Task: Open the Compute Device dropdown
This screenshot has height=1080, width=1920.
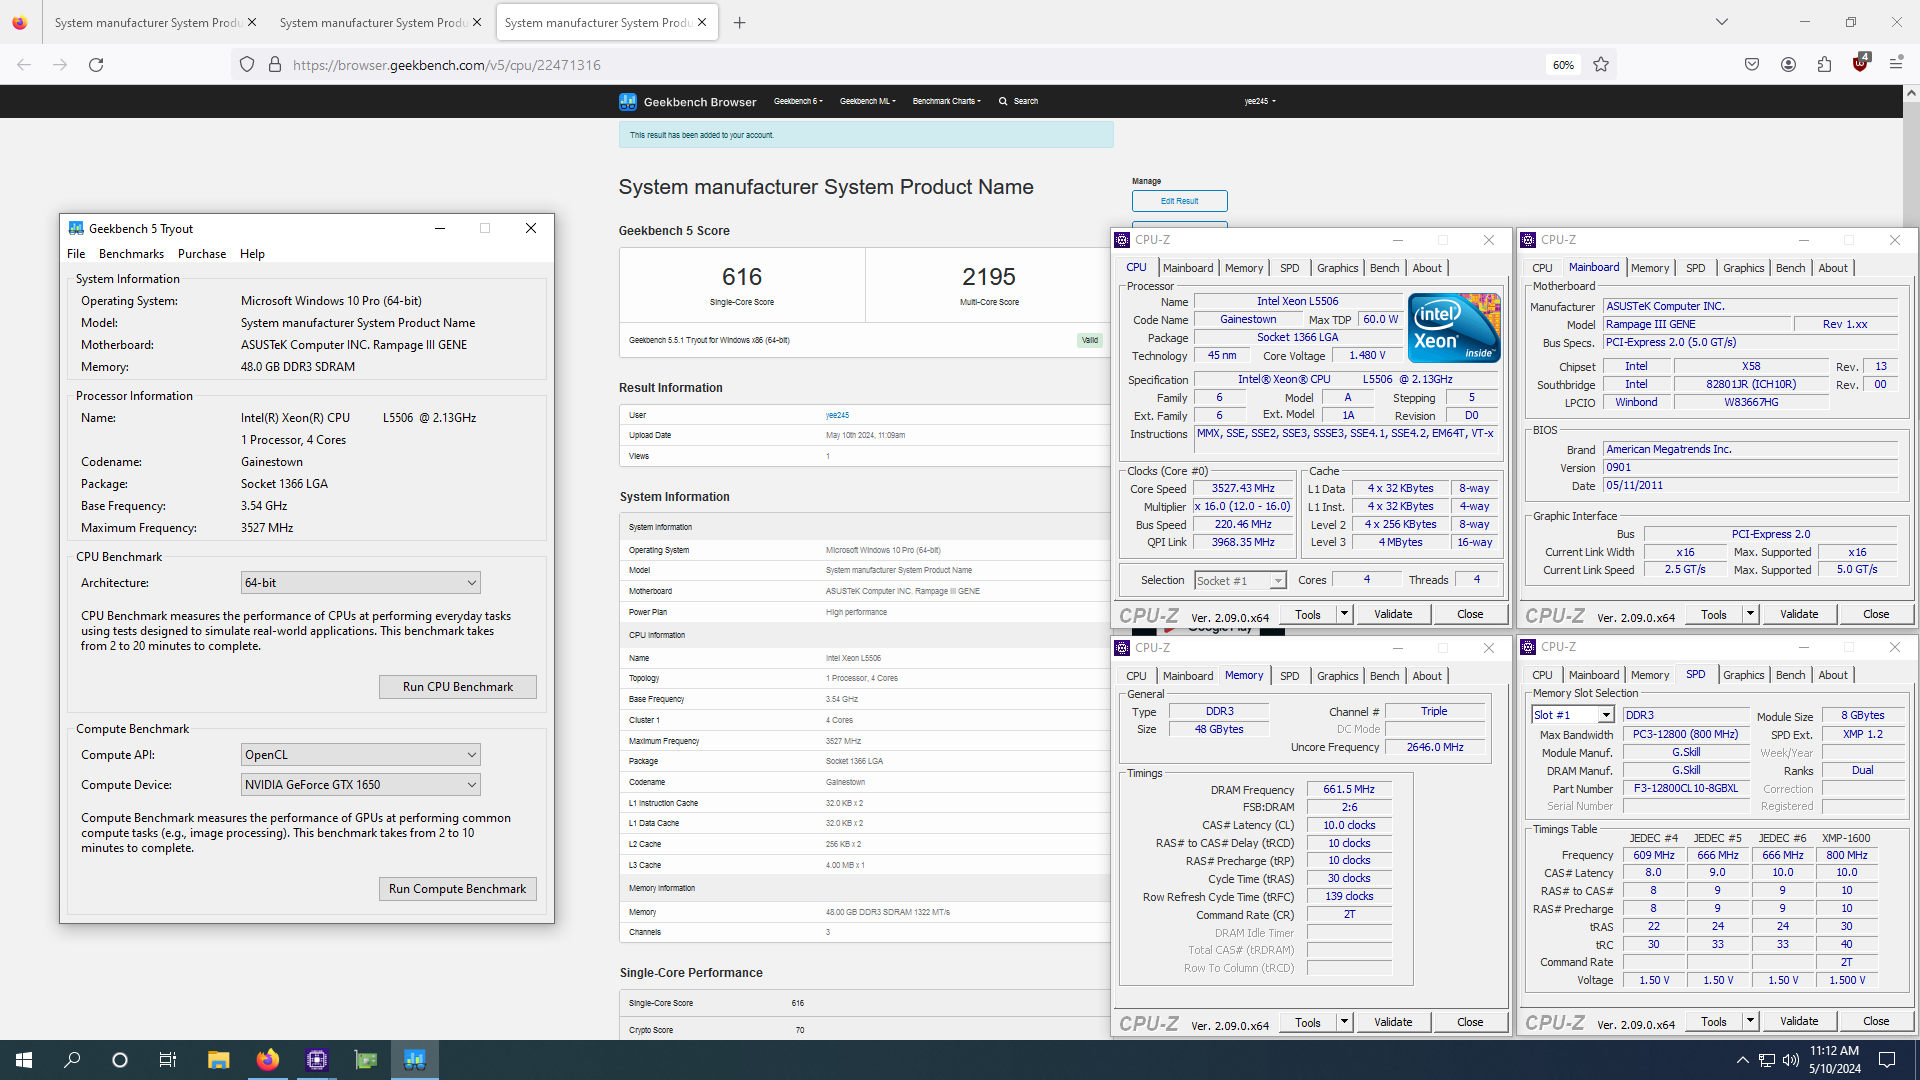Action: (361, 785)
